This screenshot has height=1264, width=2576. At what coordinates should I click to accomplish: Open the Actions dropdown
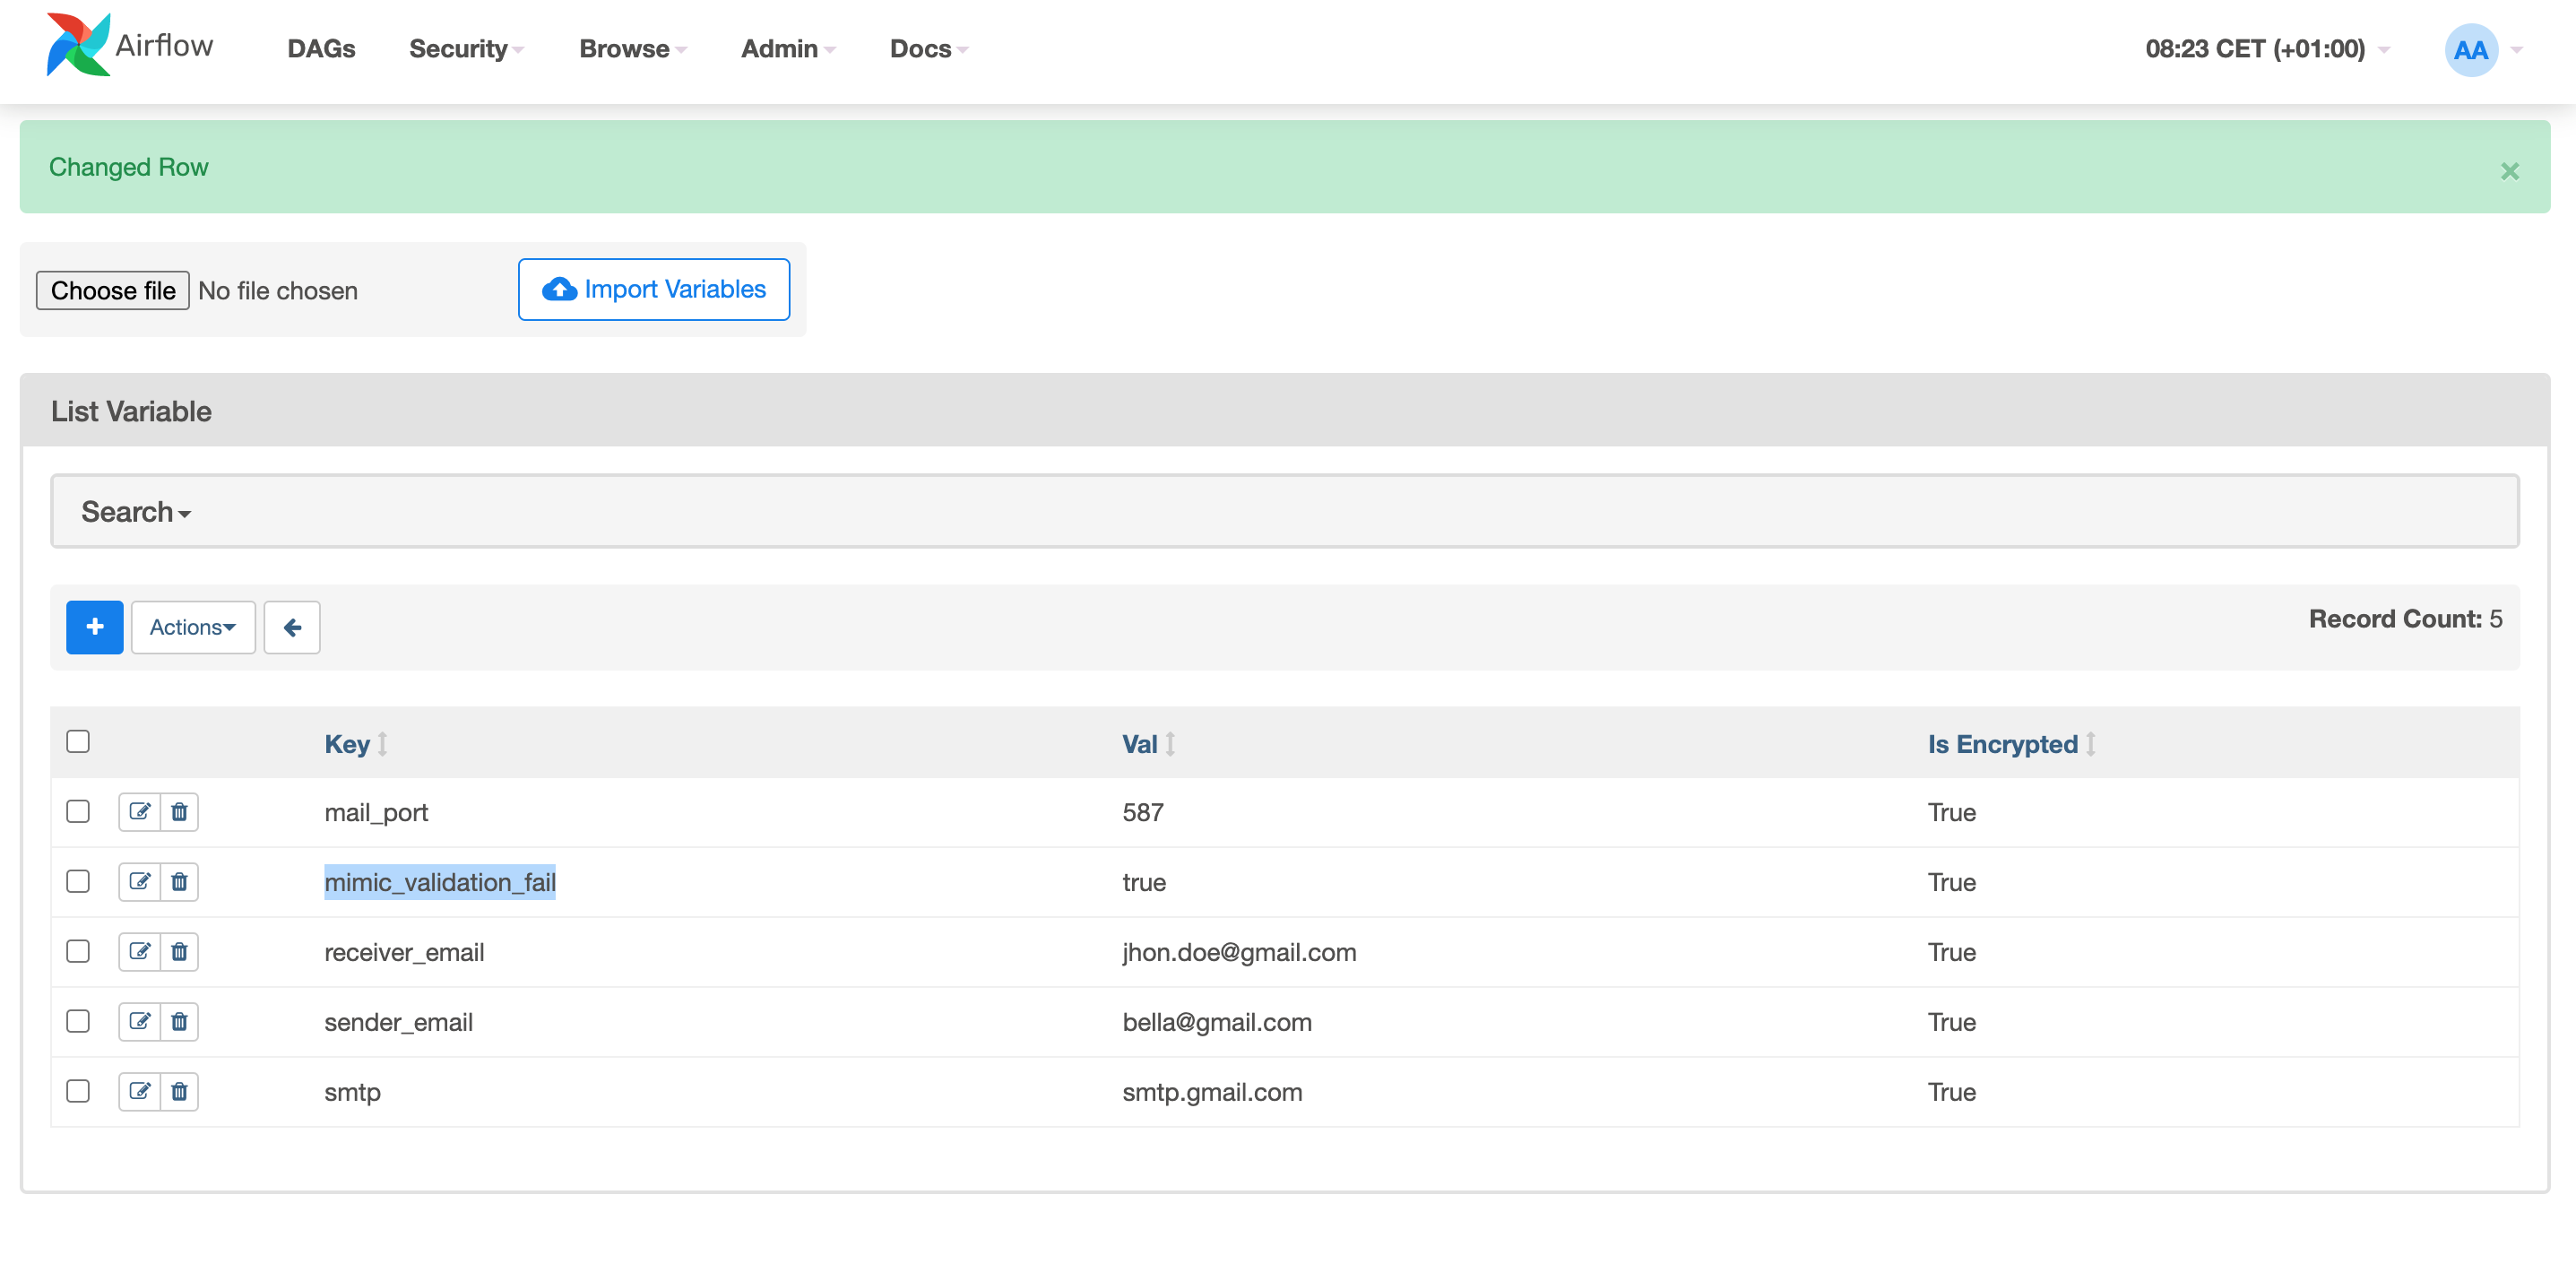(x=193, y=627)
